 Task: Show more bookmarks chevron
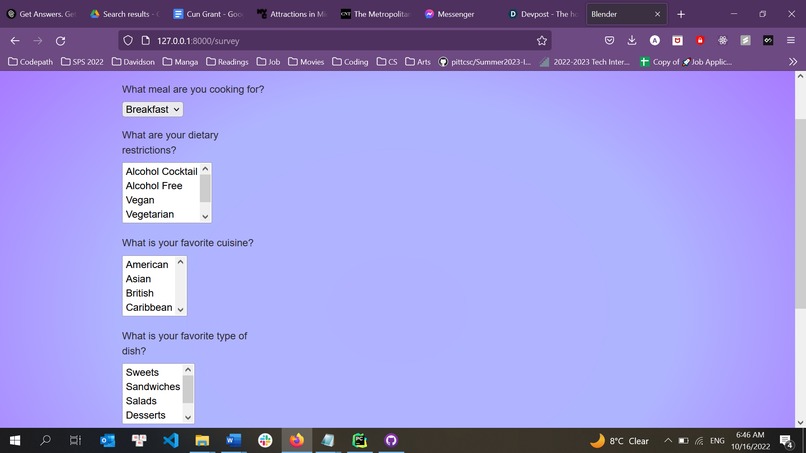[x=793, y=62]
